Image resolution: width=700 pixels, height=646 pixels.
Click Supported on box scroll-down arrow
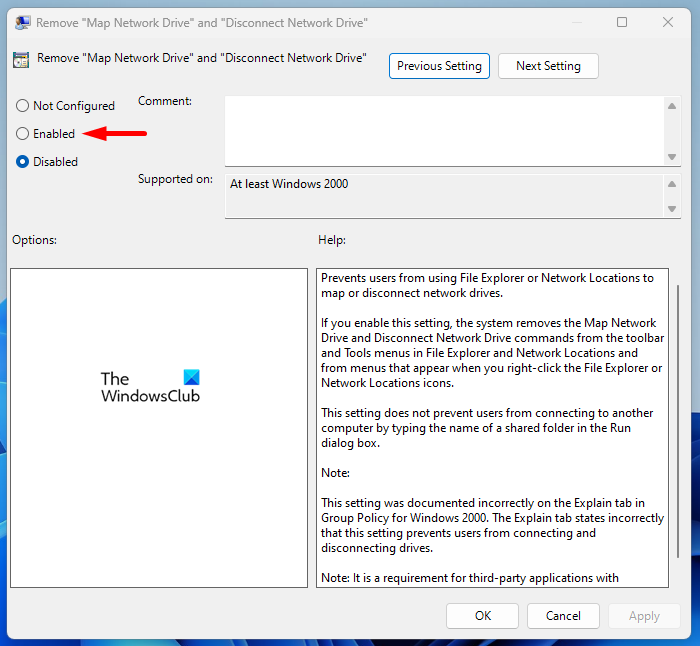672,208
